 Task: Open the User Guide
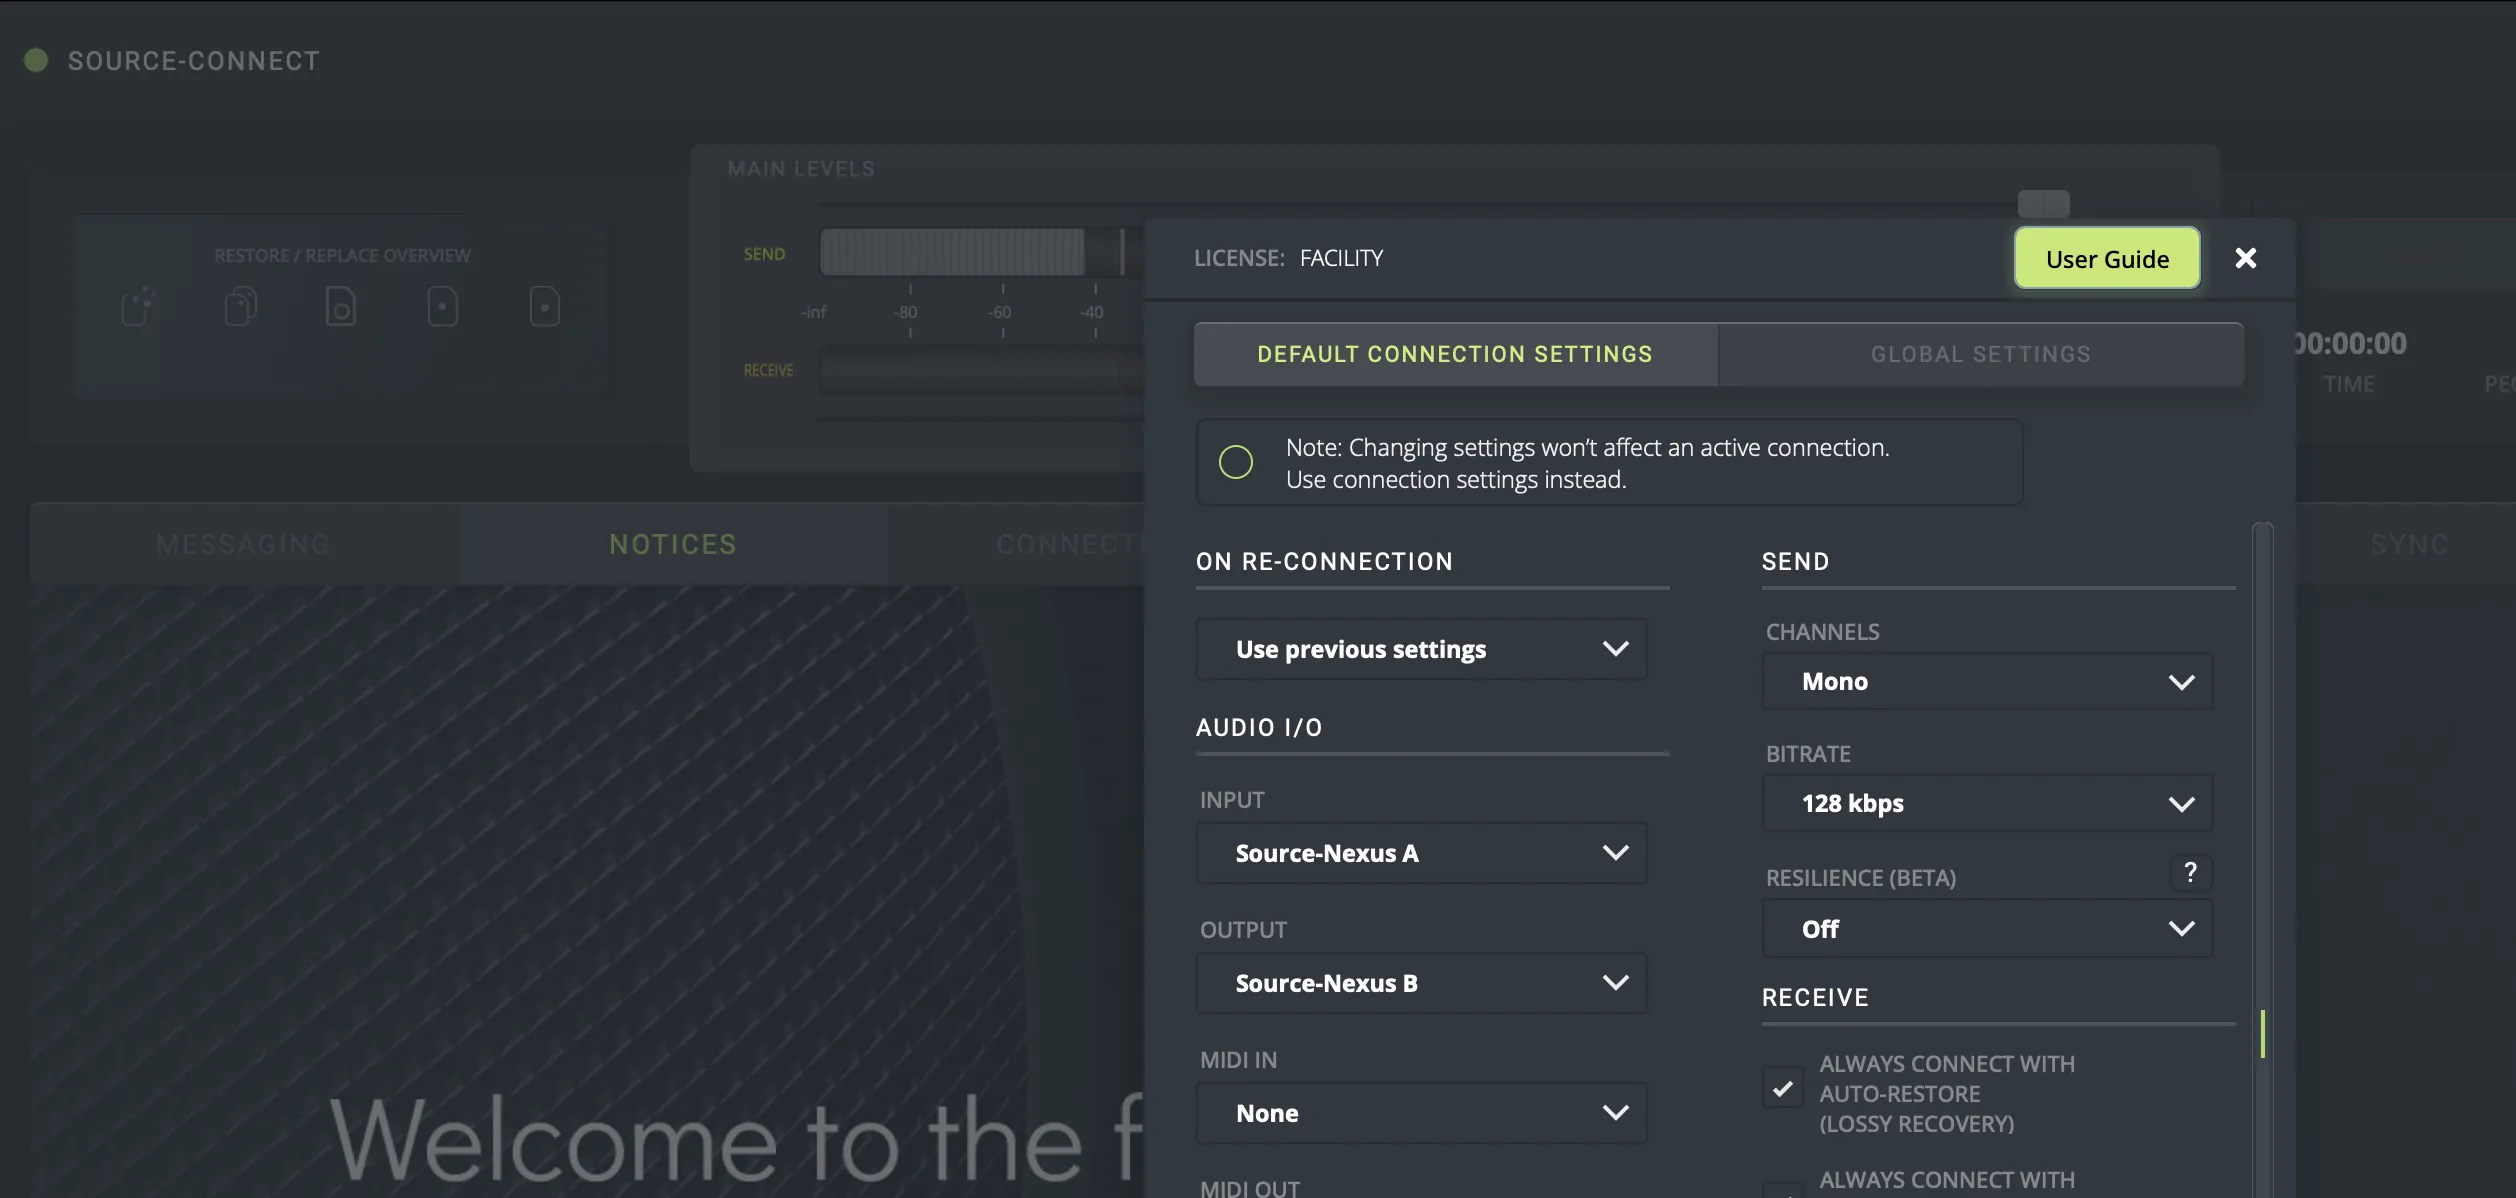point(2107,258)
